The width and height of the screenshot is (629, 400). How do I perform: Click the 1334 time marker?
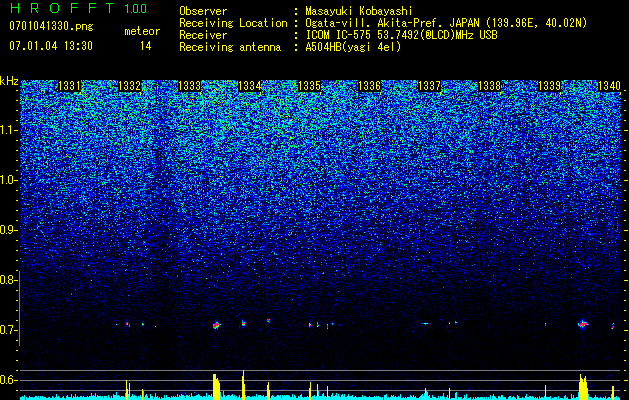point(250,86)
